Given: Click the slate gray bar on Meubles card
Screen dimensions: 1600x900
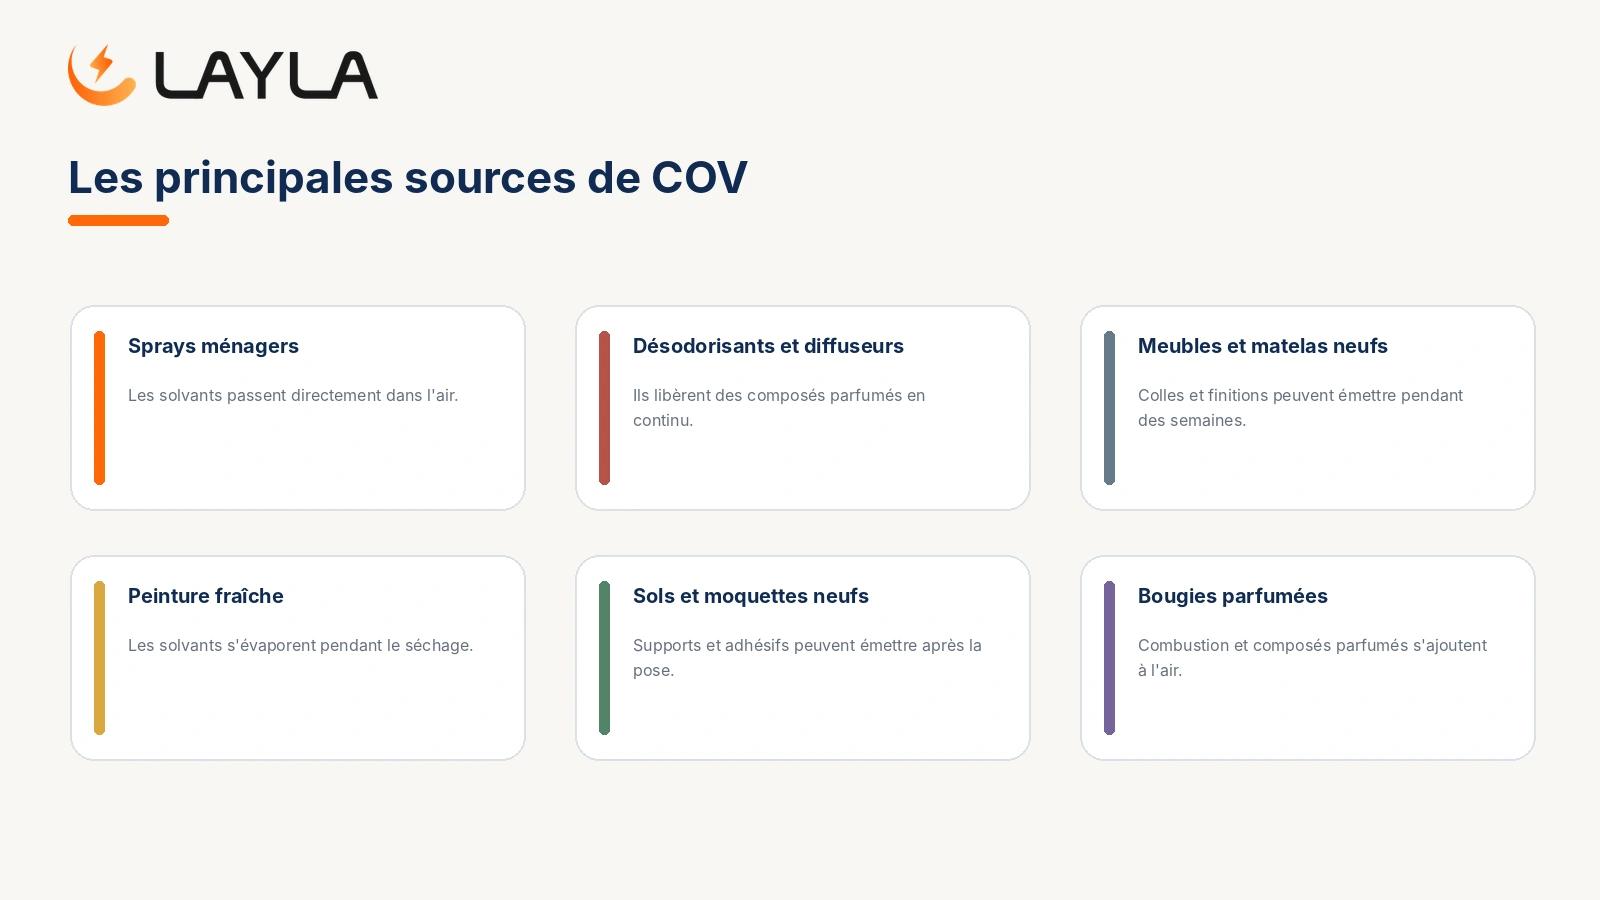Looking at the screenshot, I should pos(1109,408).
